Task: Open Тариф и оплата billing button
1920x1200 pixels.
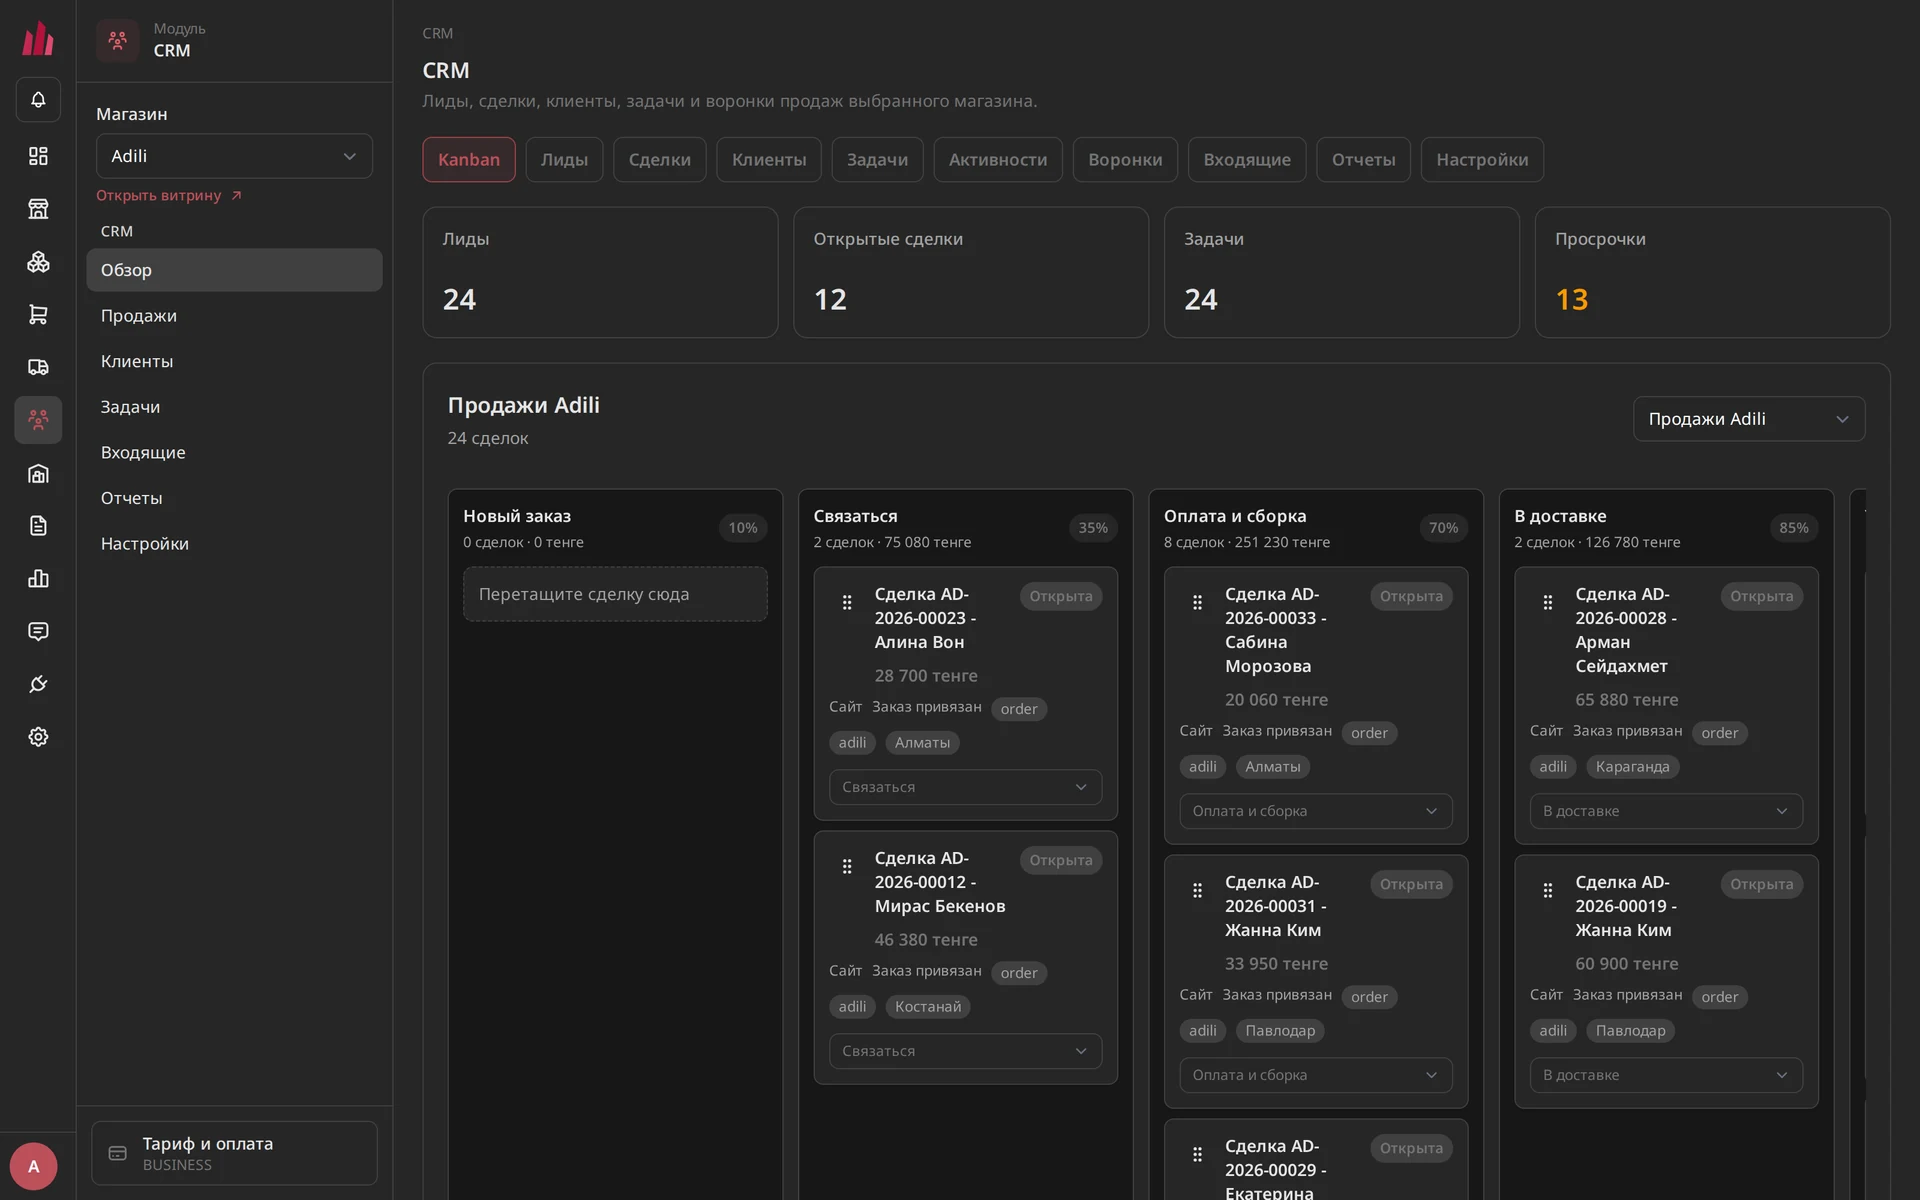Action: 234,1153
